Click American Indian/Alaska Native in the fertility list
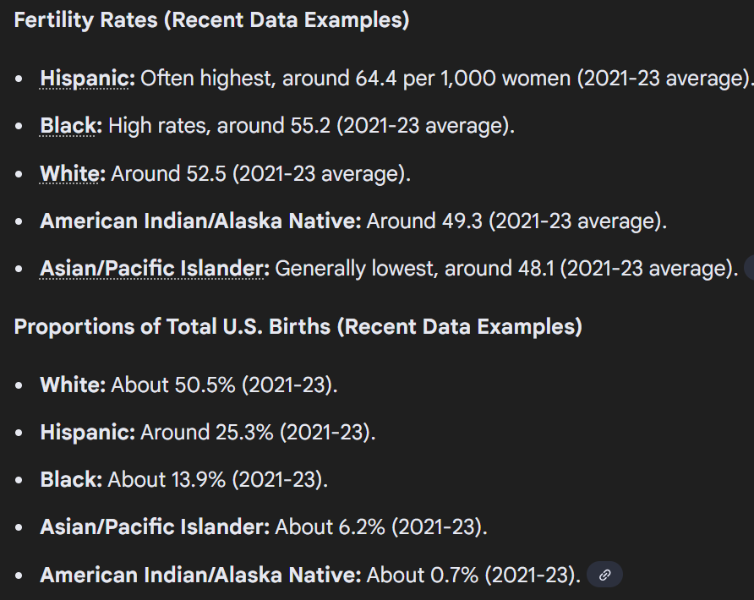Image resolution: width=754 pixels, height=600 pixels. pos(200,221)
